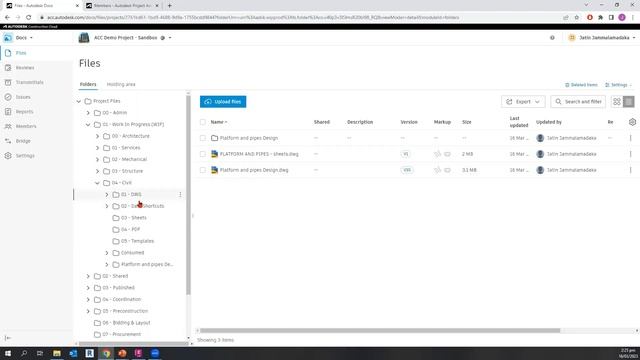The width and height of the screenshot is (640, 360).
Task: Collapse the left navigation sidebar
Action: [x=8, y=338]
